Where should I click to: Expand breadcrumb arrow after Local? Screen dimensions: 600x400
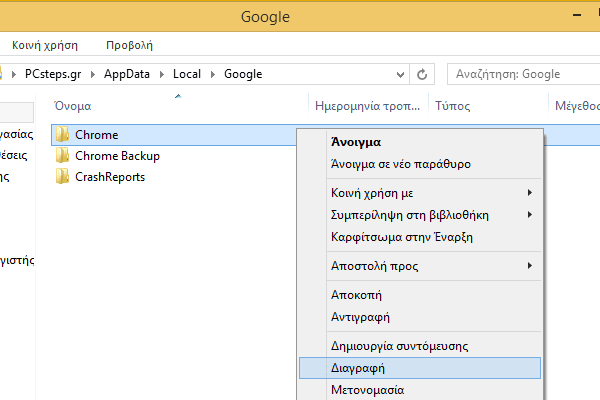(x=213, y=74)
